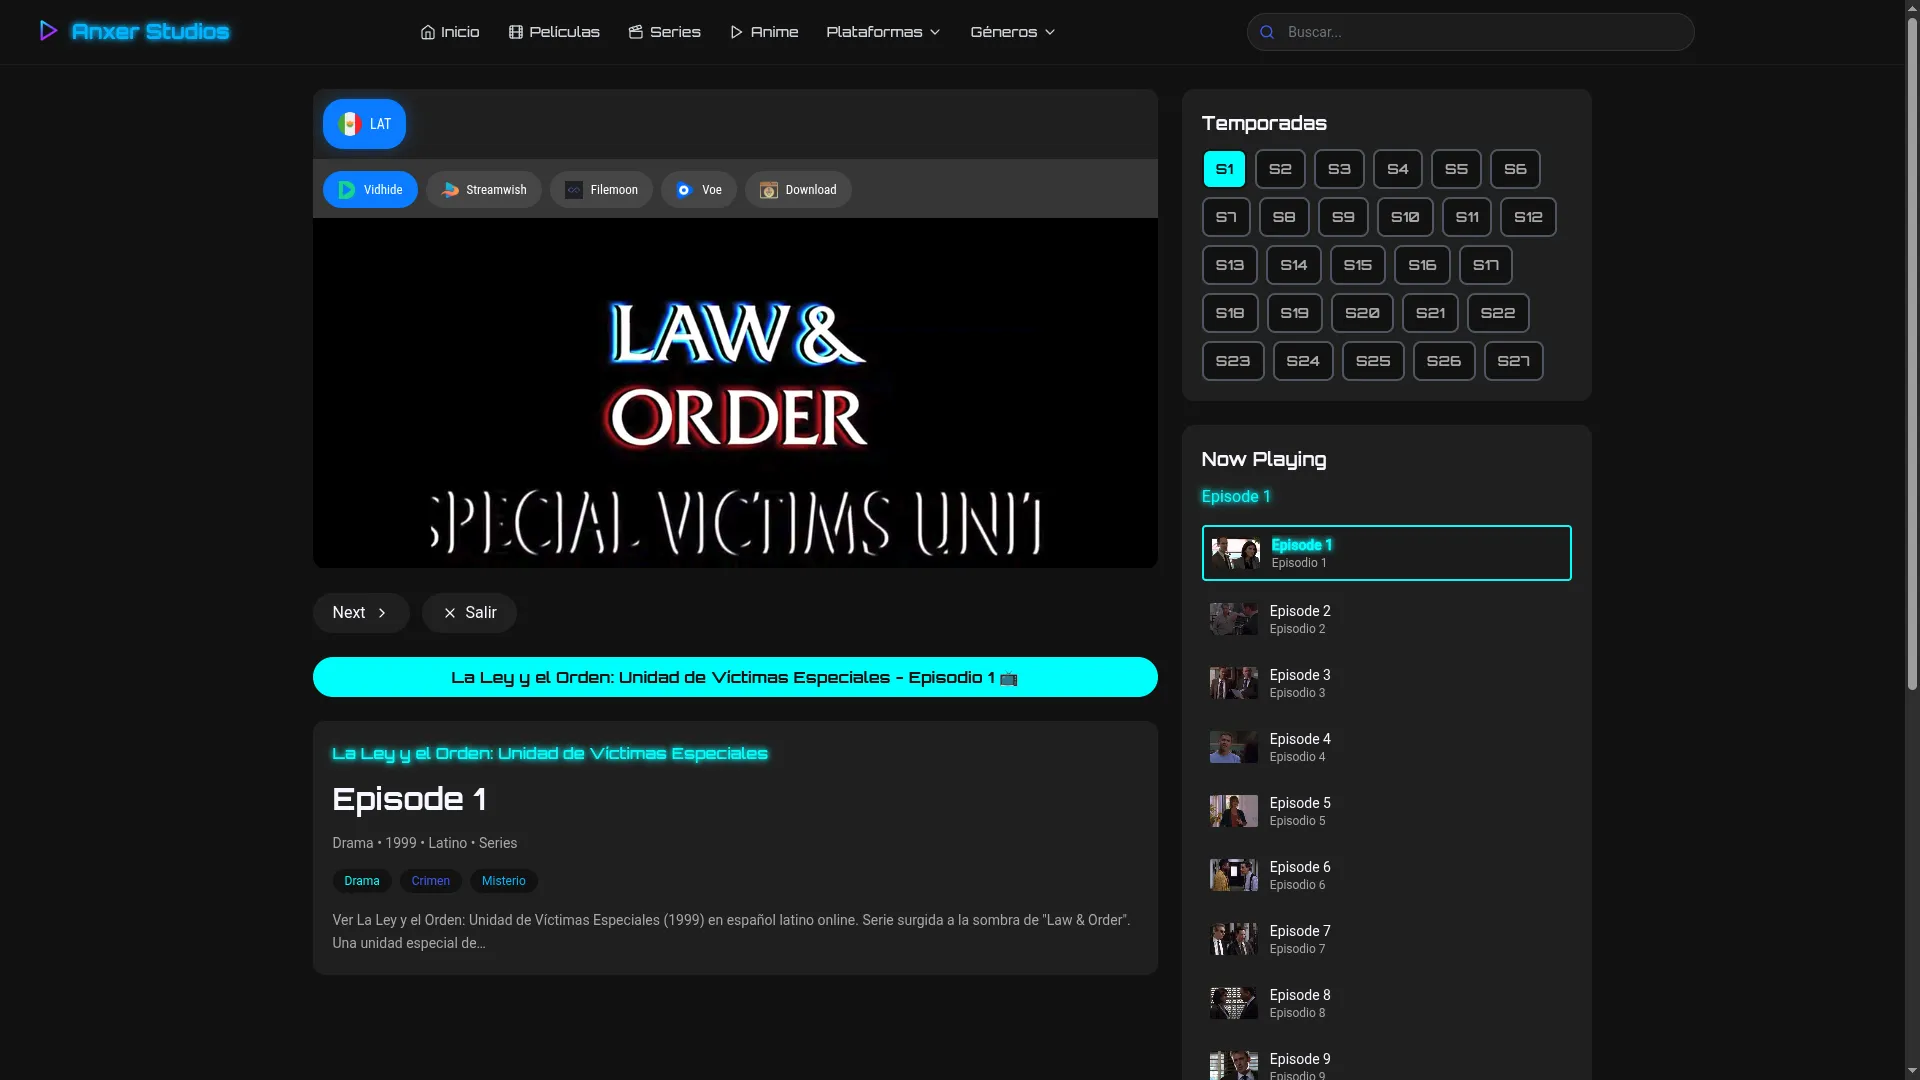Select season S24
Screen dimensions: 1920x1080
click(x=1303, y=361)
